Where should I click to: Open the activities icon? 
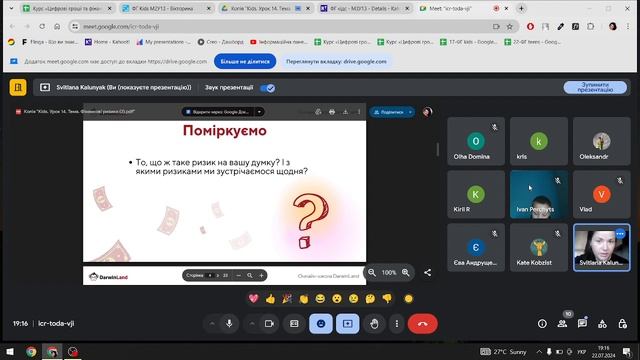[602, 324]
